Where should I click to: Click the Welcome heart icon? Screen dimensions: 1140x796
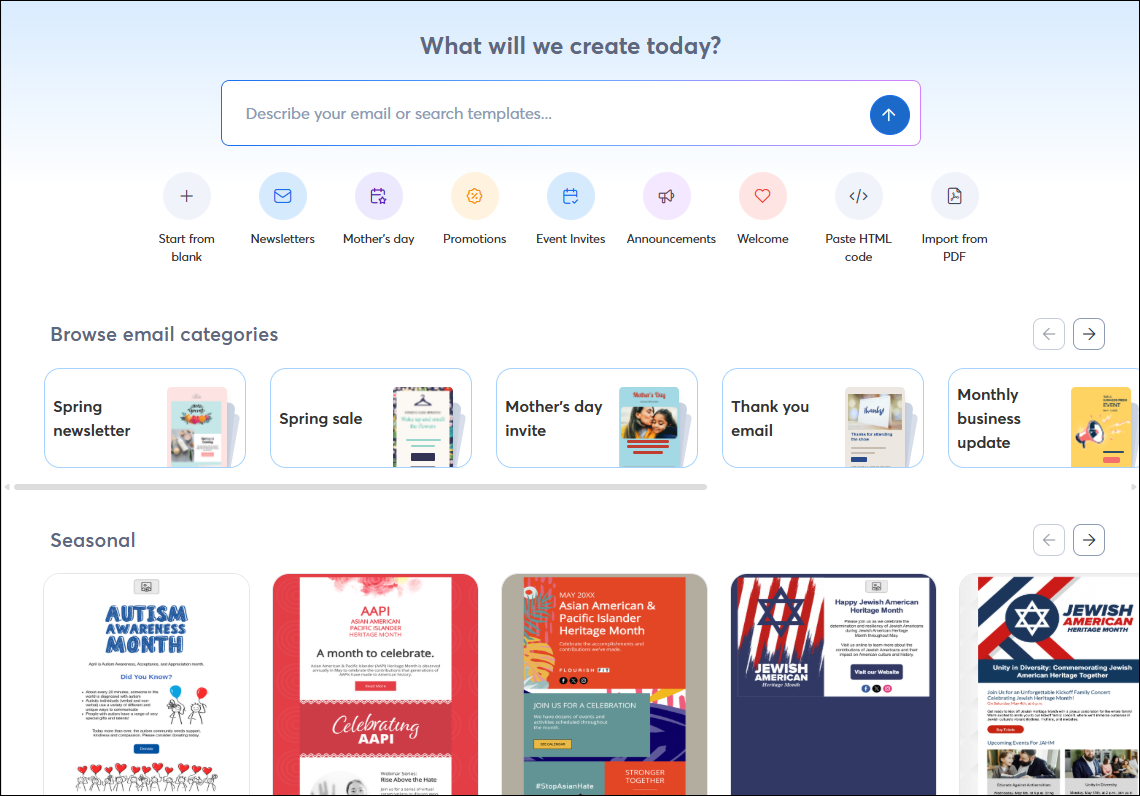click(x=763, y=196)
